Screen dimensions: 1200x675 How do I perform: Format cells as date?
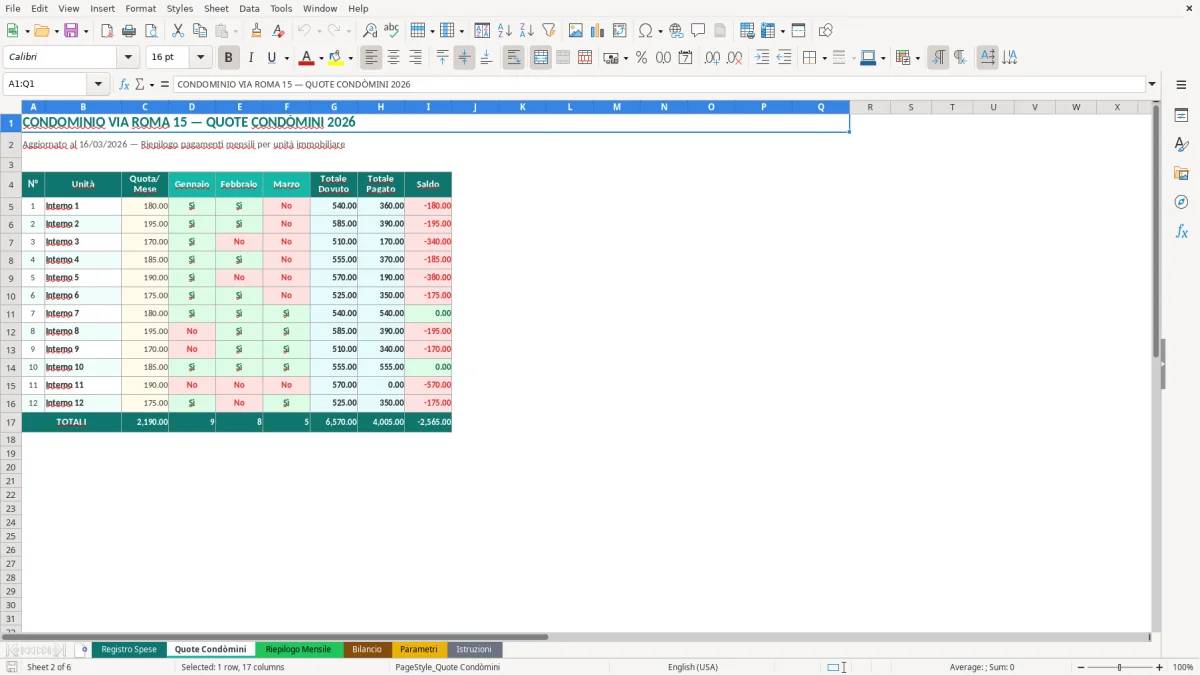pyautogui.click(x=685, y=58)
